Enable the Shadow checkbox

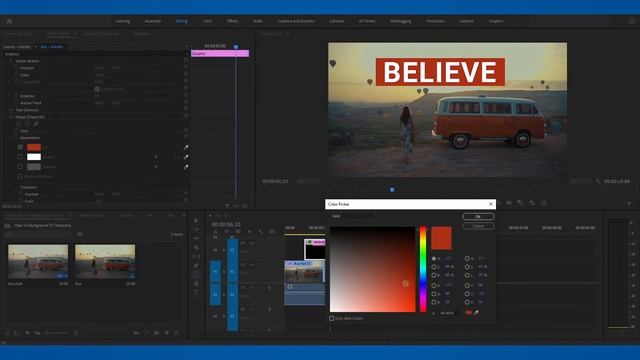coord(20,167)
